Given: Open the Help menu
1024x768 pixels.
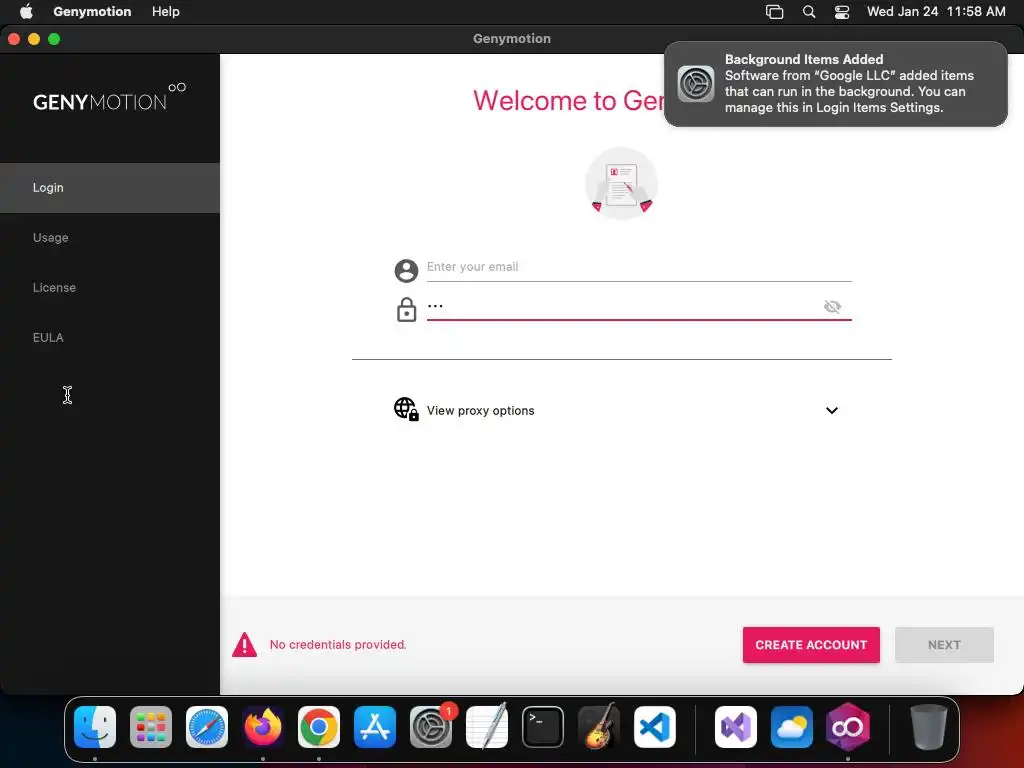Looking at the screenshot, I should 166,12.
